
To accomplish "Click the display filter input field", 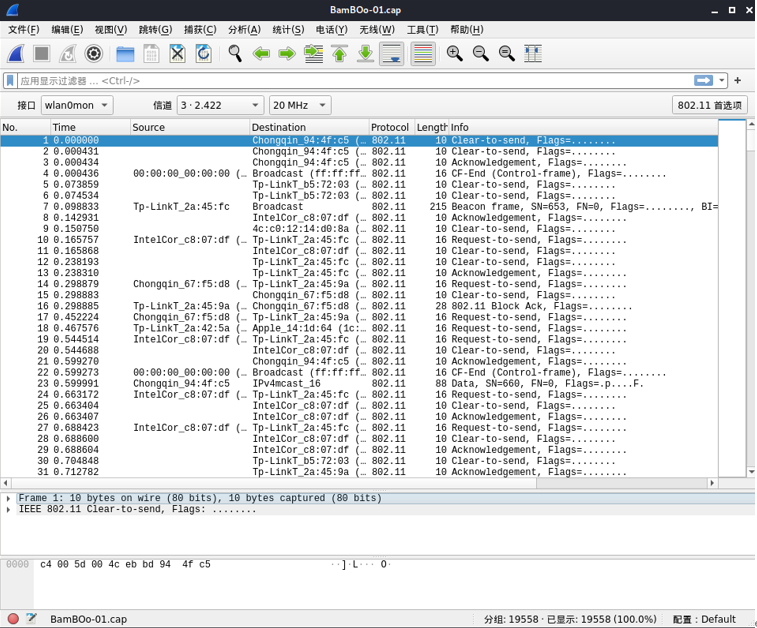I will coord(355,81).
